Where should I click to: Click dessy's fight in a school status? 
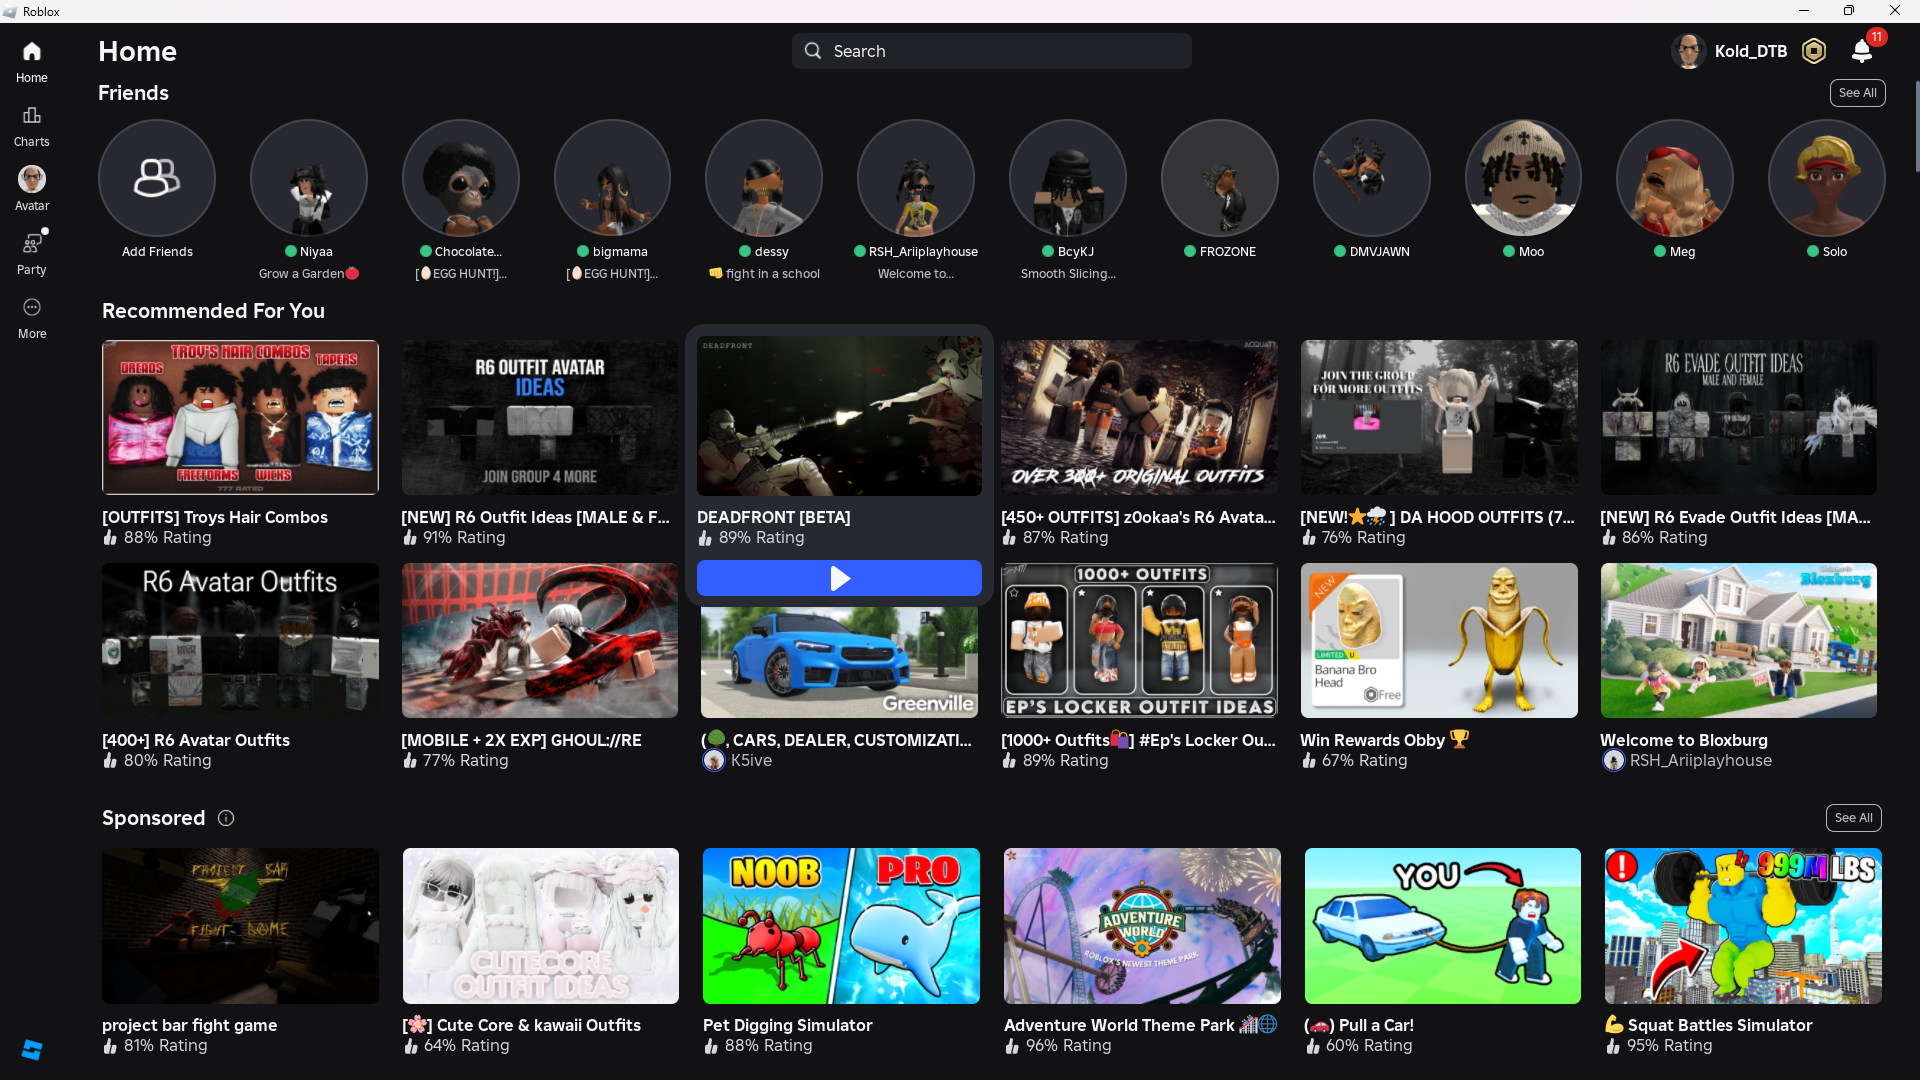tap(764, 274)
